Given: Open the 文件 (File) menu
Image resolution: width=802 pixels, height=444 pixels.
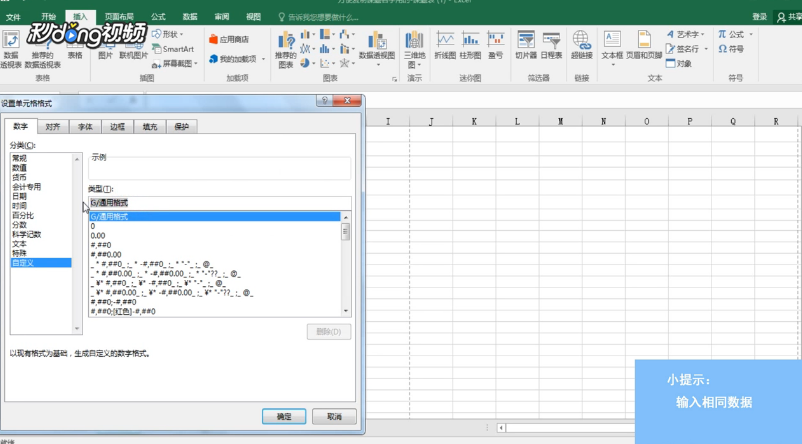Looking at the screenshot, I should 13,17.
